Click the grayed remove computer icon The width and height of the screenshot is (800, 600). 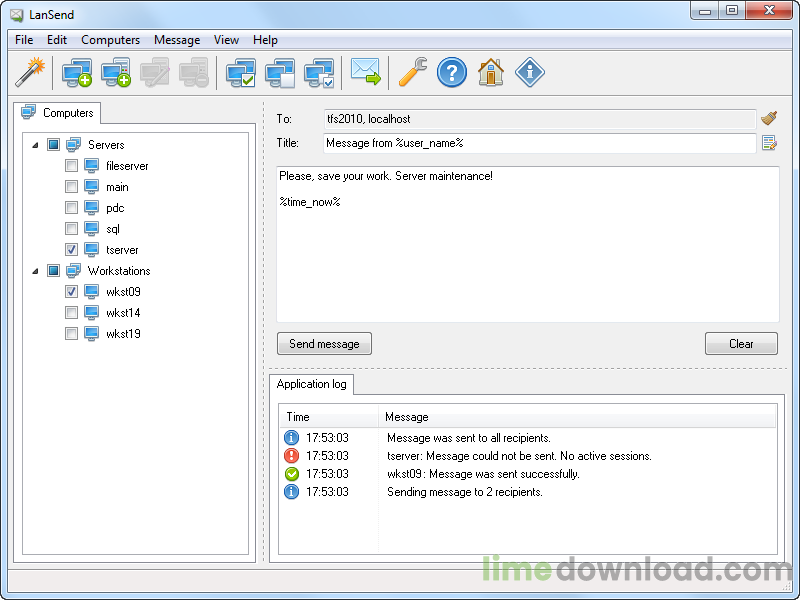coord(194,72)
